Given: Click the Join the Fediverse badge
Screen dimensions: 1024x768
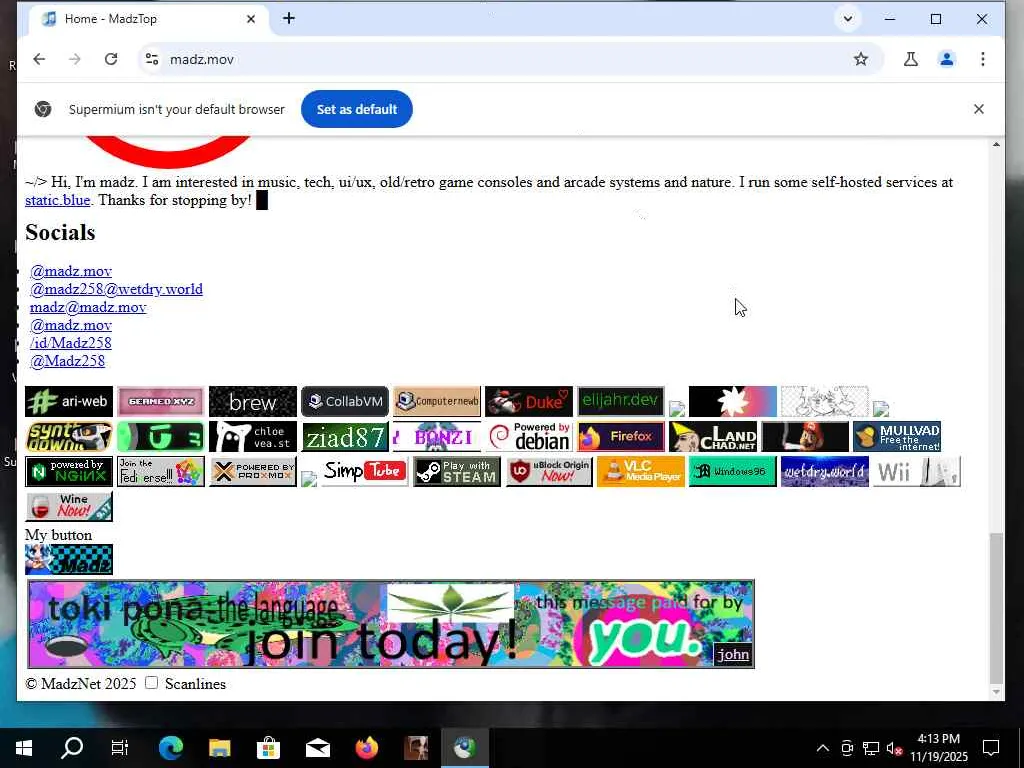Looking at the screenshot, I should click(161, 472).
